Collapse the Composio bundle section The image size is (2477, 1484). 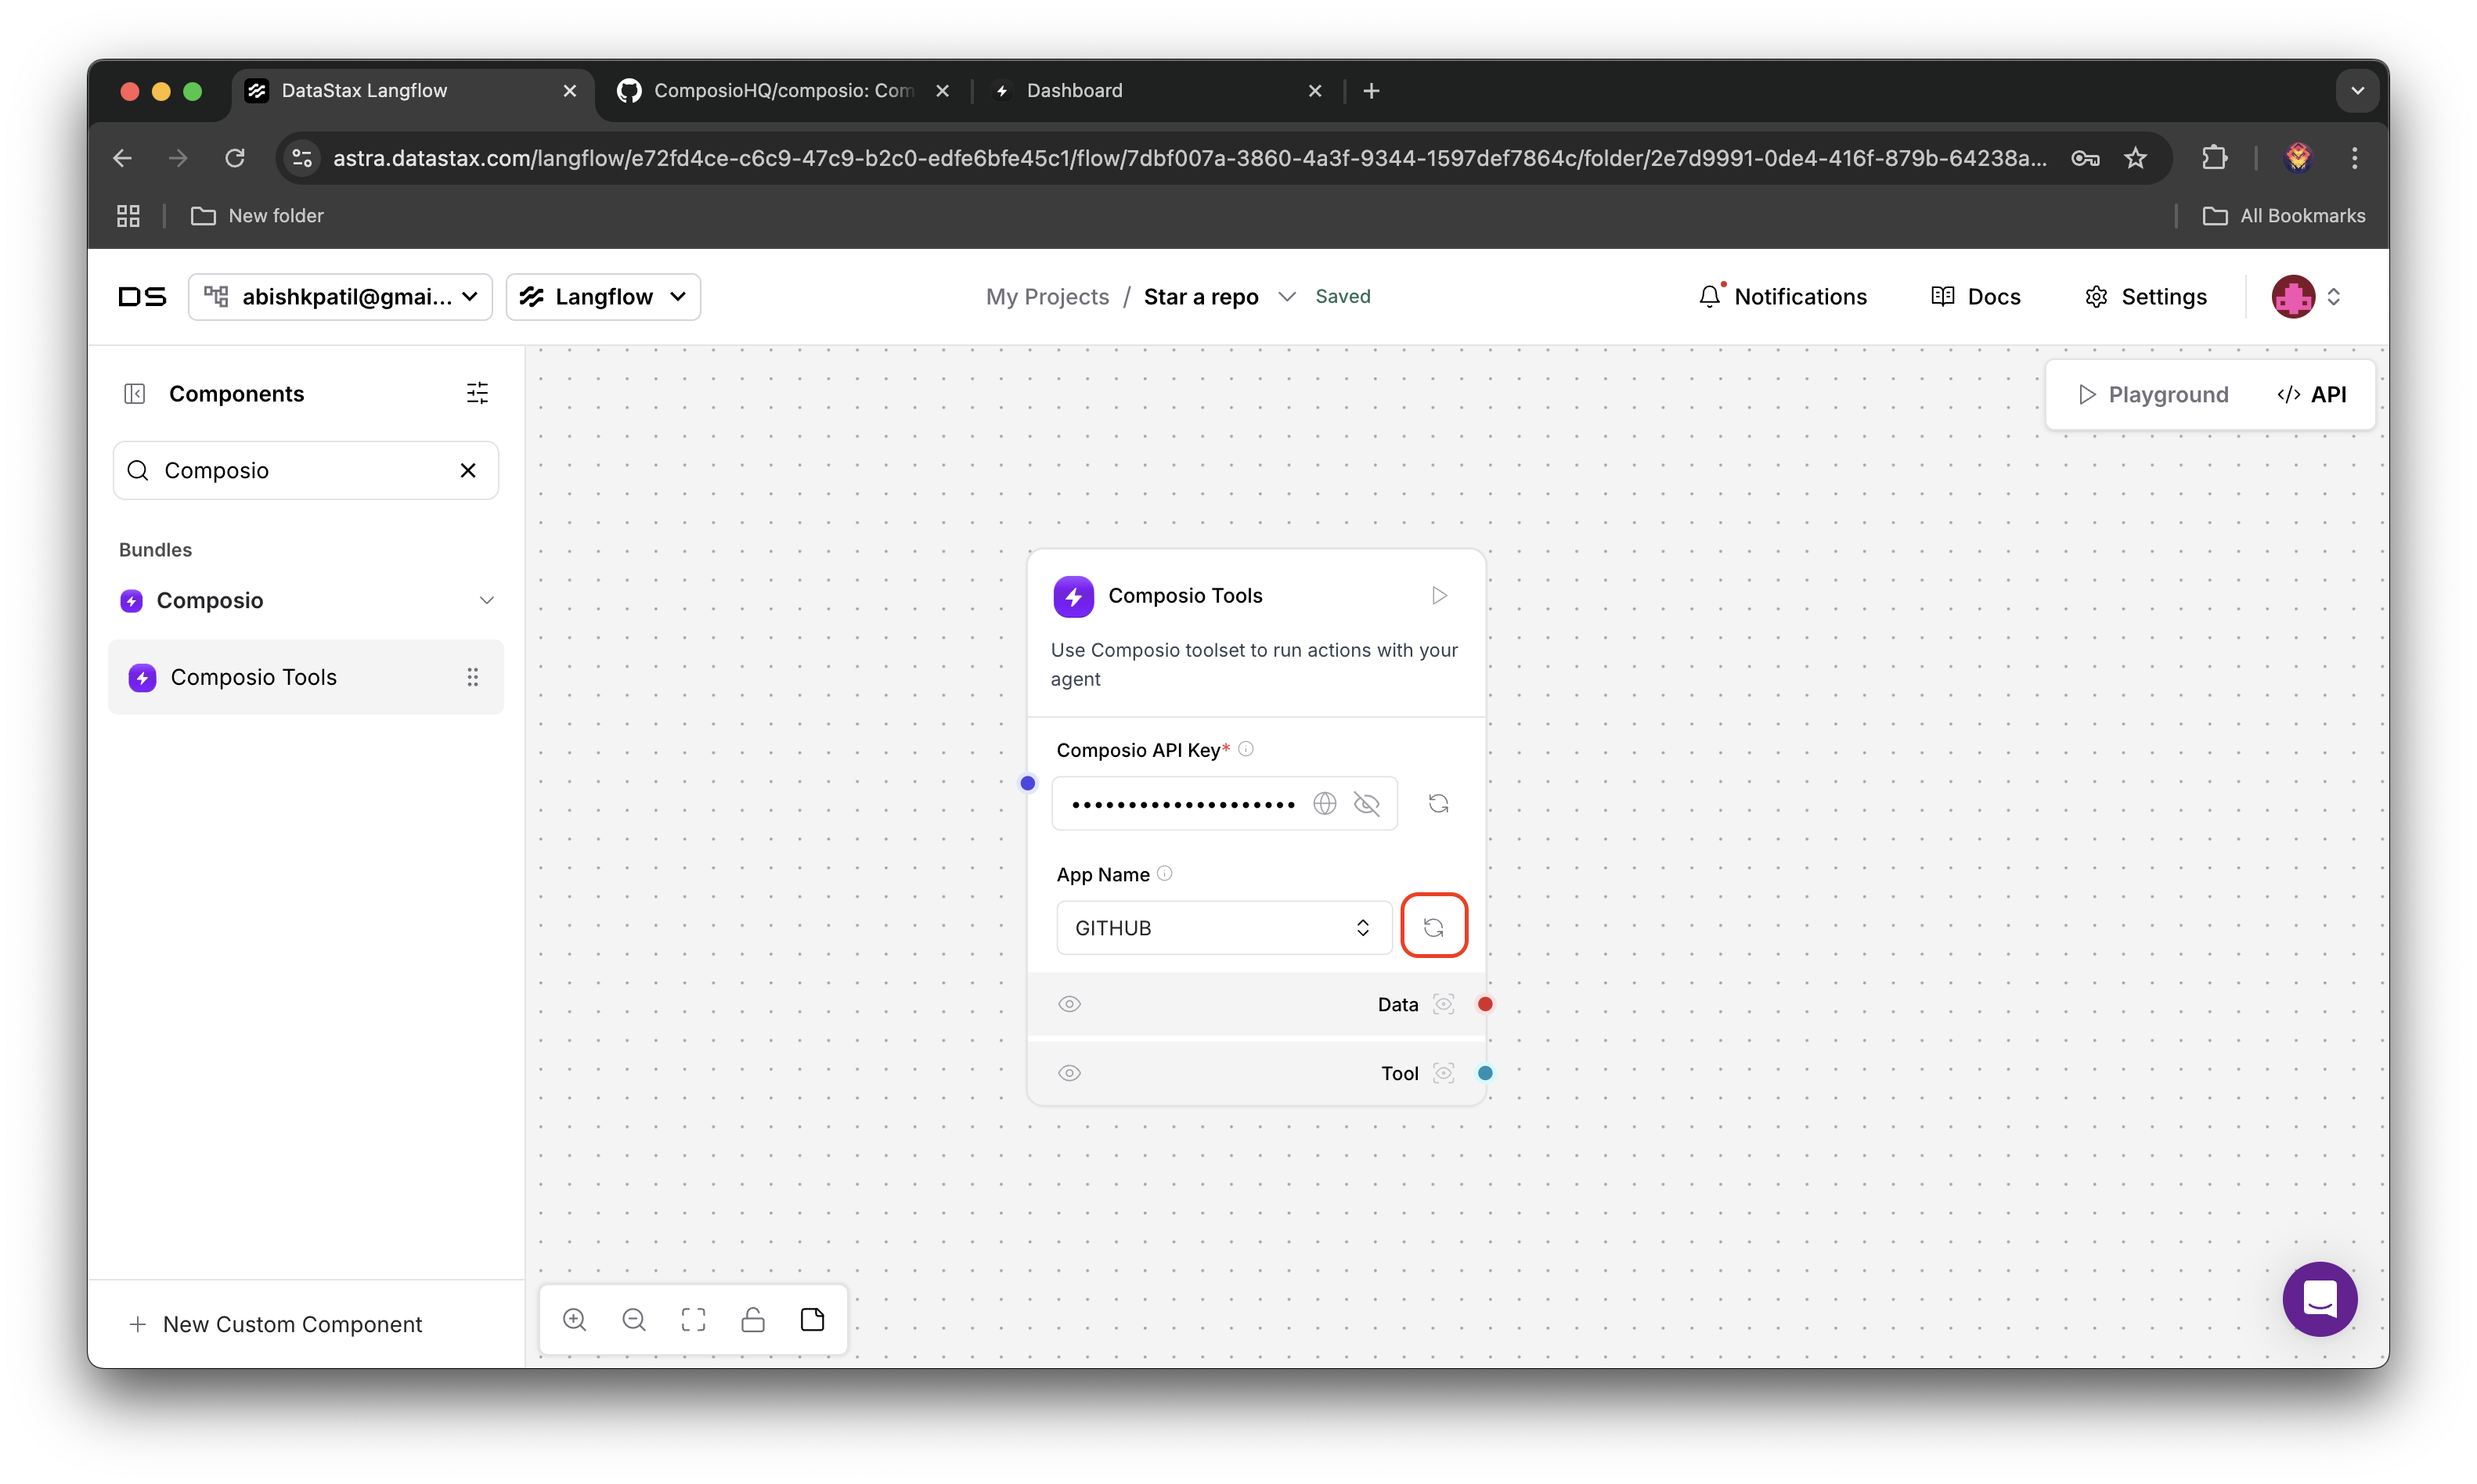tap(486, 600)
